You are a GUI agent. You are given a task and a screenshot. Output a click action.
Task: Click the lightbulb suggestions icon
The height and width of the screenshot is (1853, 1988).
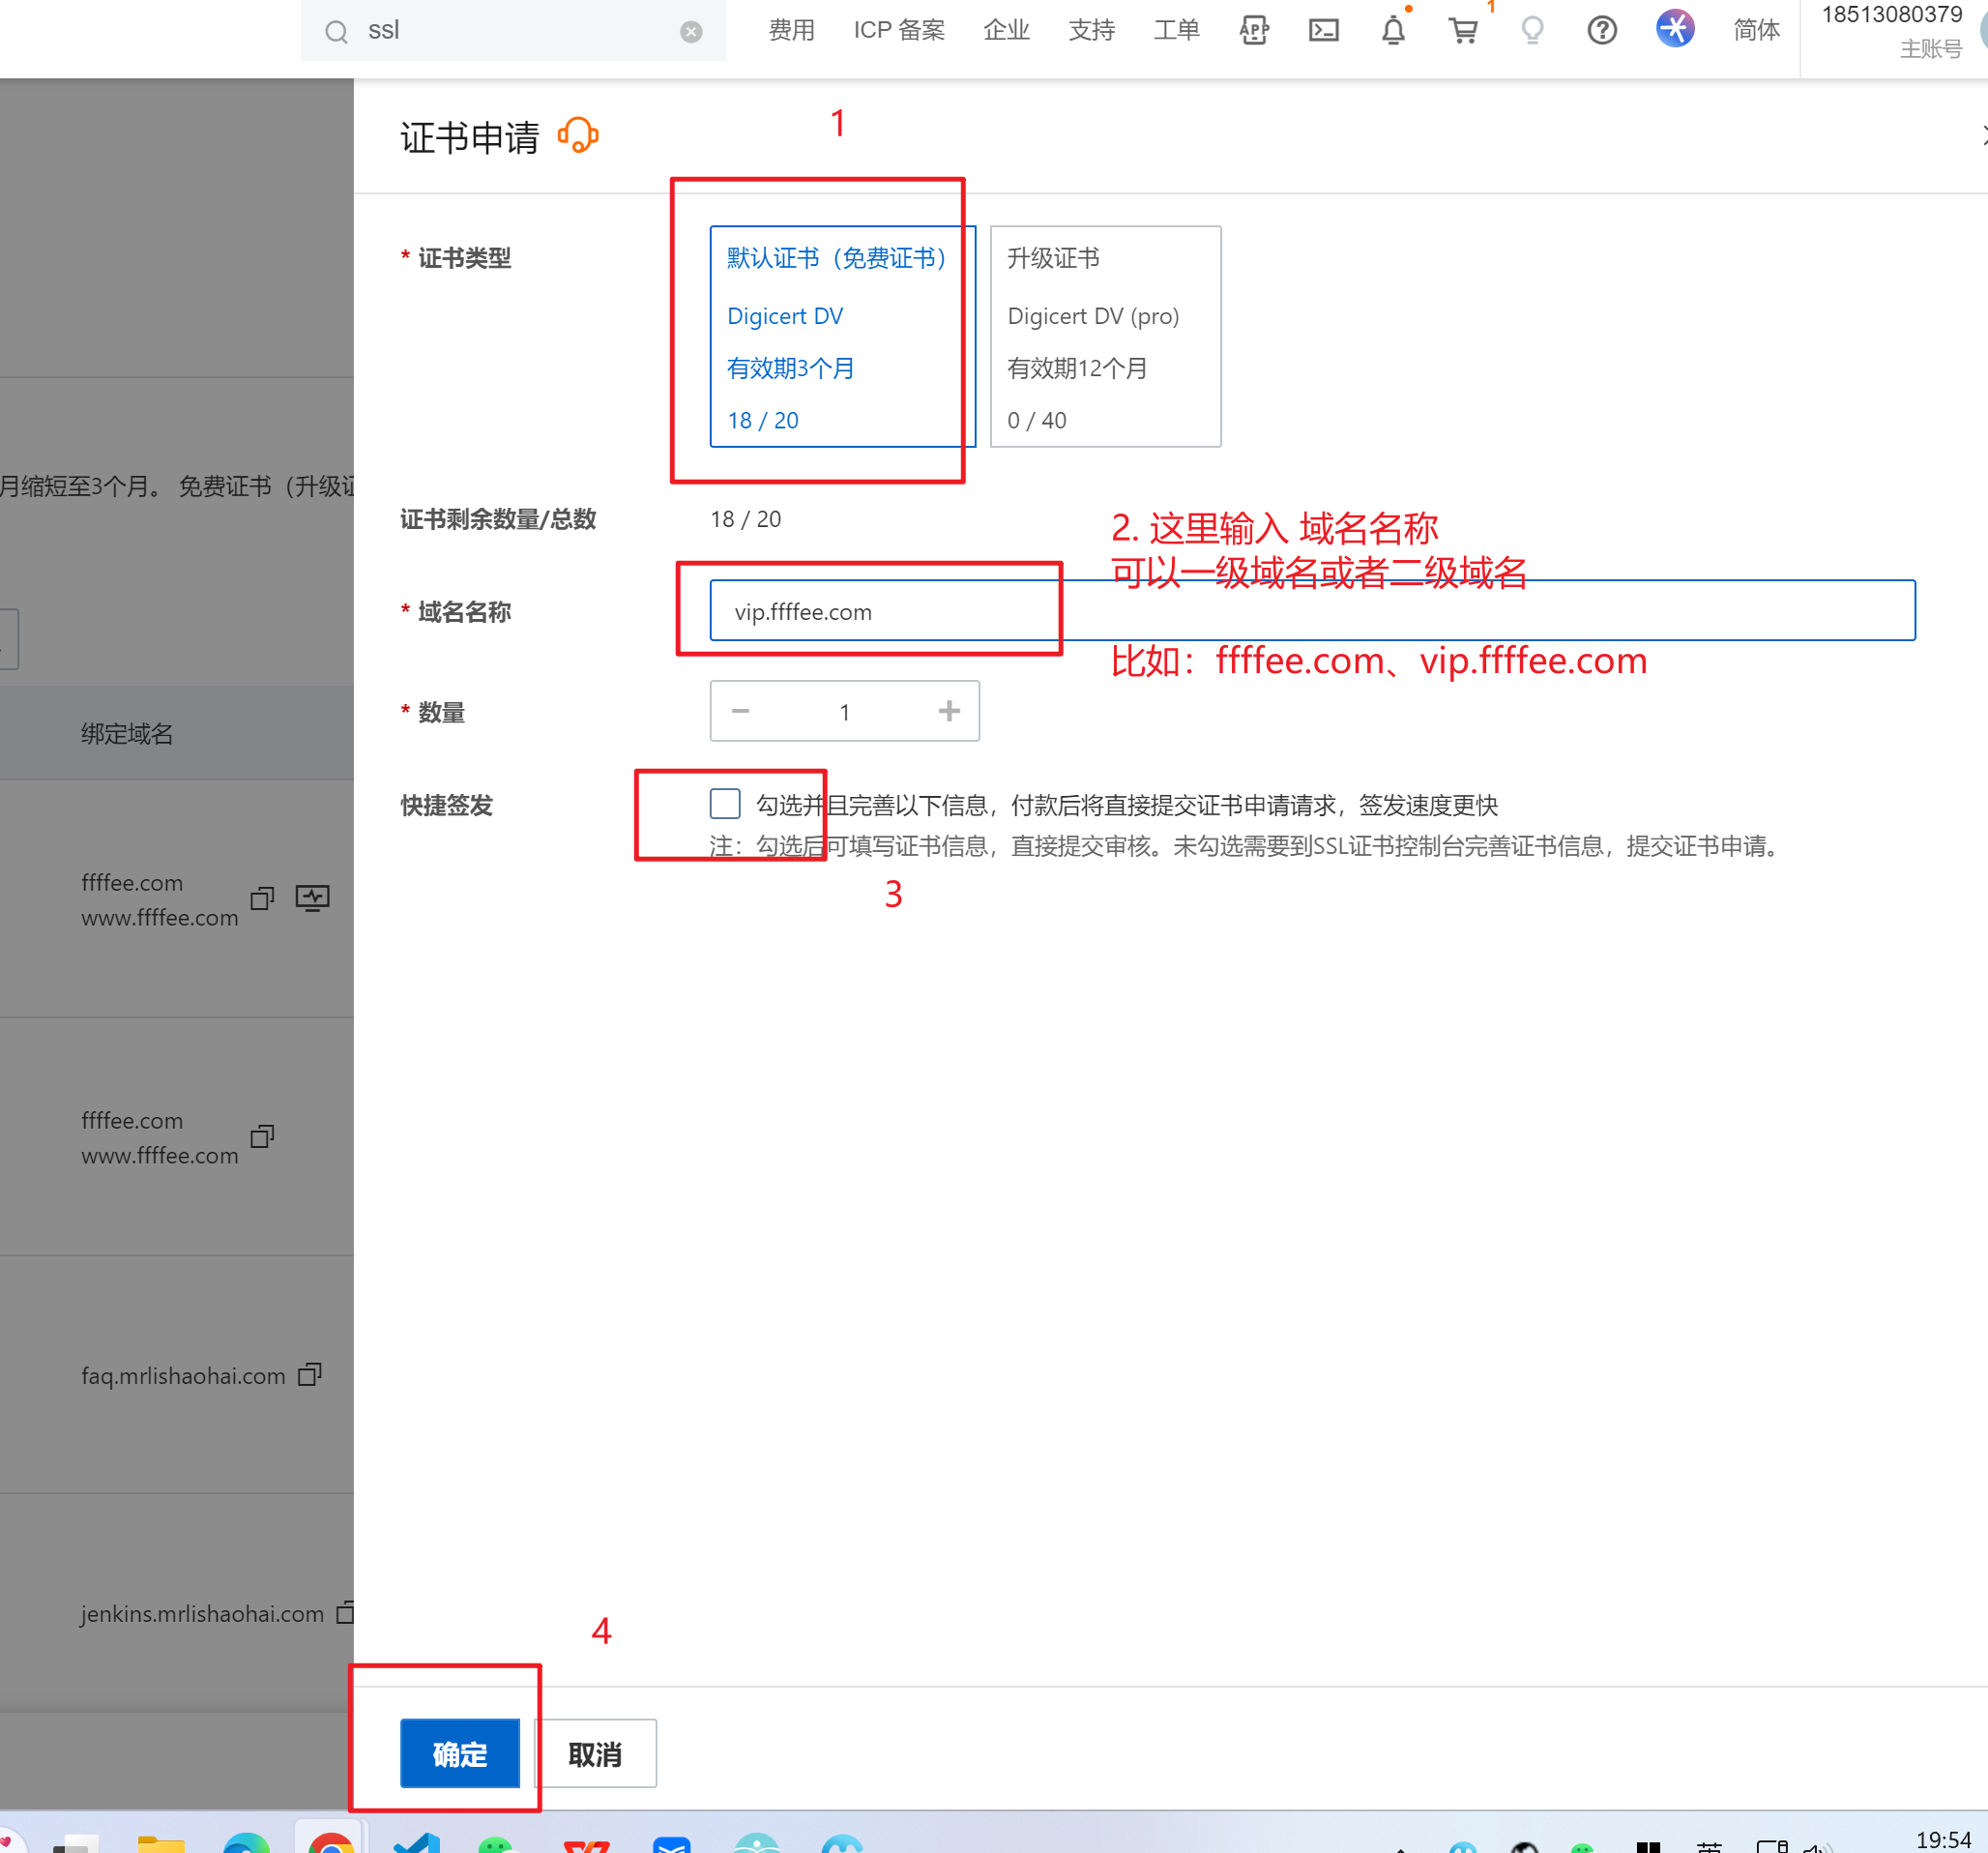tap(1532, 31)
